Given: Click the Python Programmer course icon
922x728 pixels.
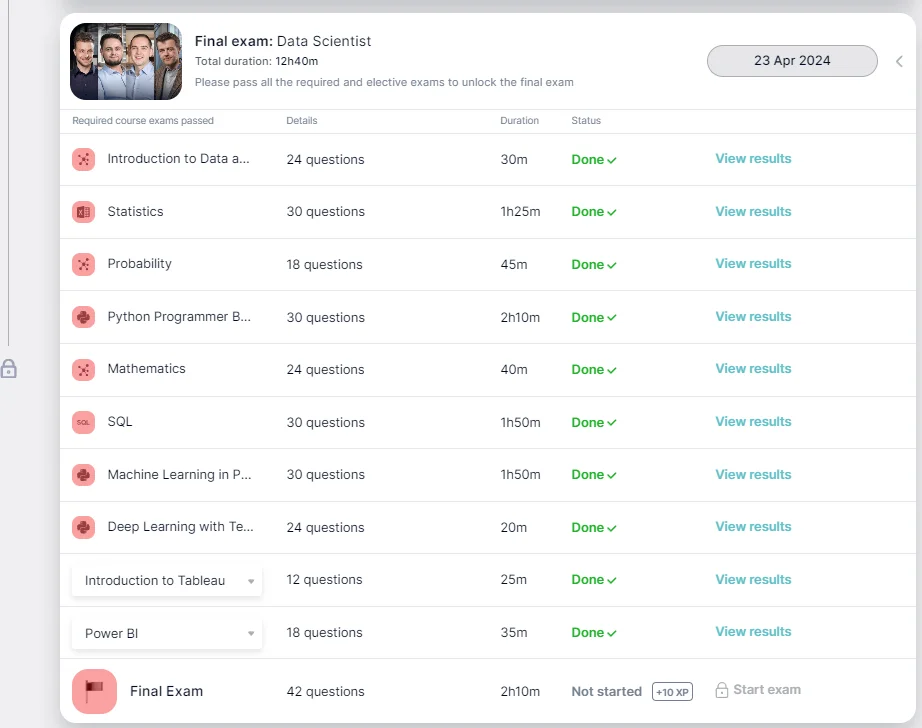Looking at the screenshot, I should coord(84,317).
